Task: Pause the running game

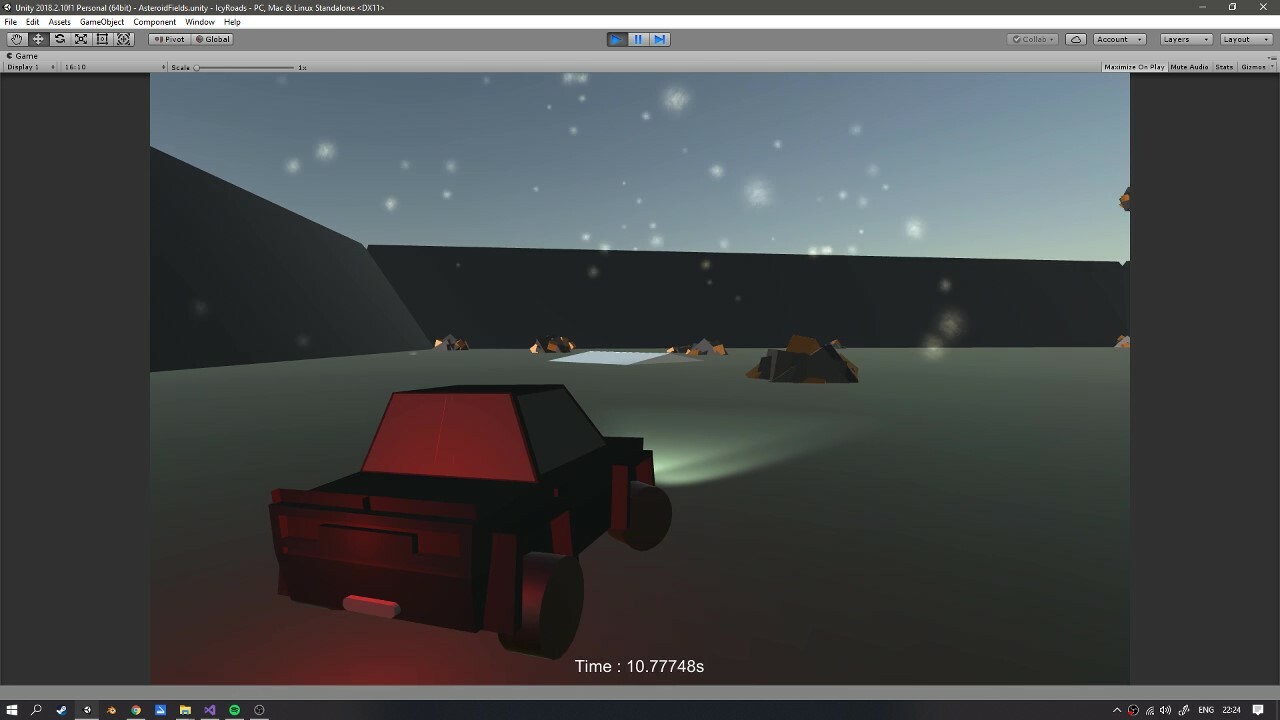Action: [x=638, y=39]
